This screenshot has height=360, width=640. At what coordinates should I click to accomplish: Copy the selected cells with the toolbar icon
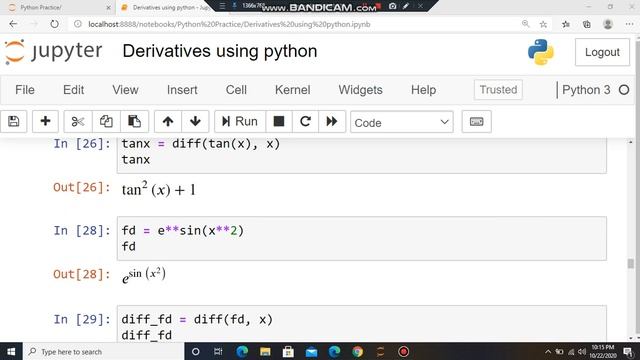(106, 121)
